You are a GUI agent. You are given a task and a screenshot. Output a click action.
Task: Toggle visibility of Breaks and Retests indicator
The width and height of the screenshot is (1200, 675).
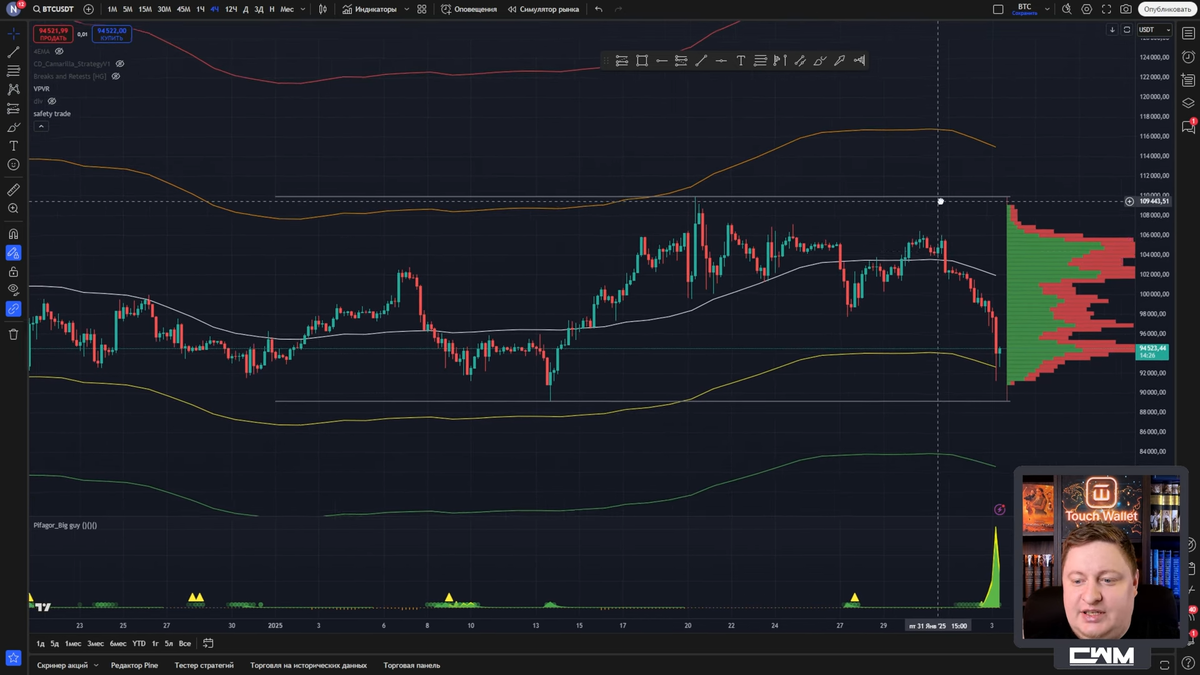pos(116,76)
